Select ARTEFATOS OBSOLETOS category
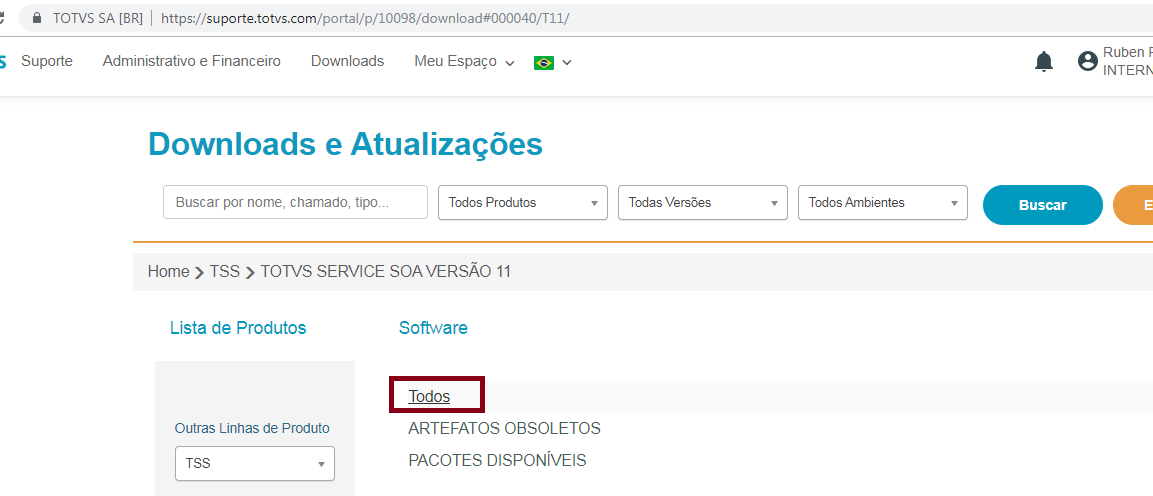Image resolution: width=1153 pixels, height=496 pixels. pos(504,428)
